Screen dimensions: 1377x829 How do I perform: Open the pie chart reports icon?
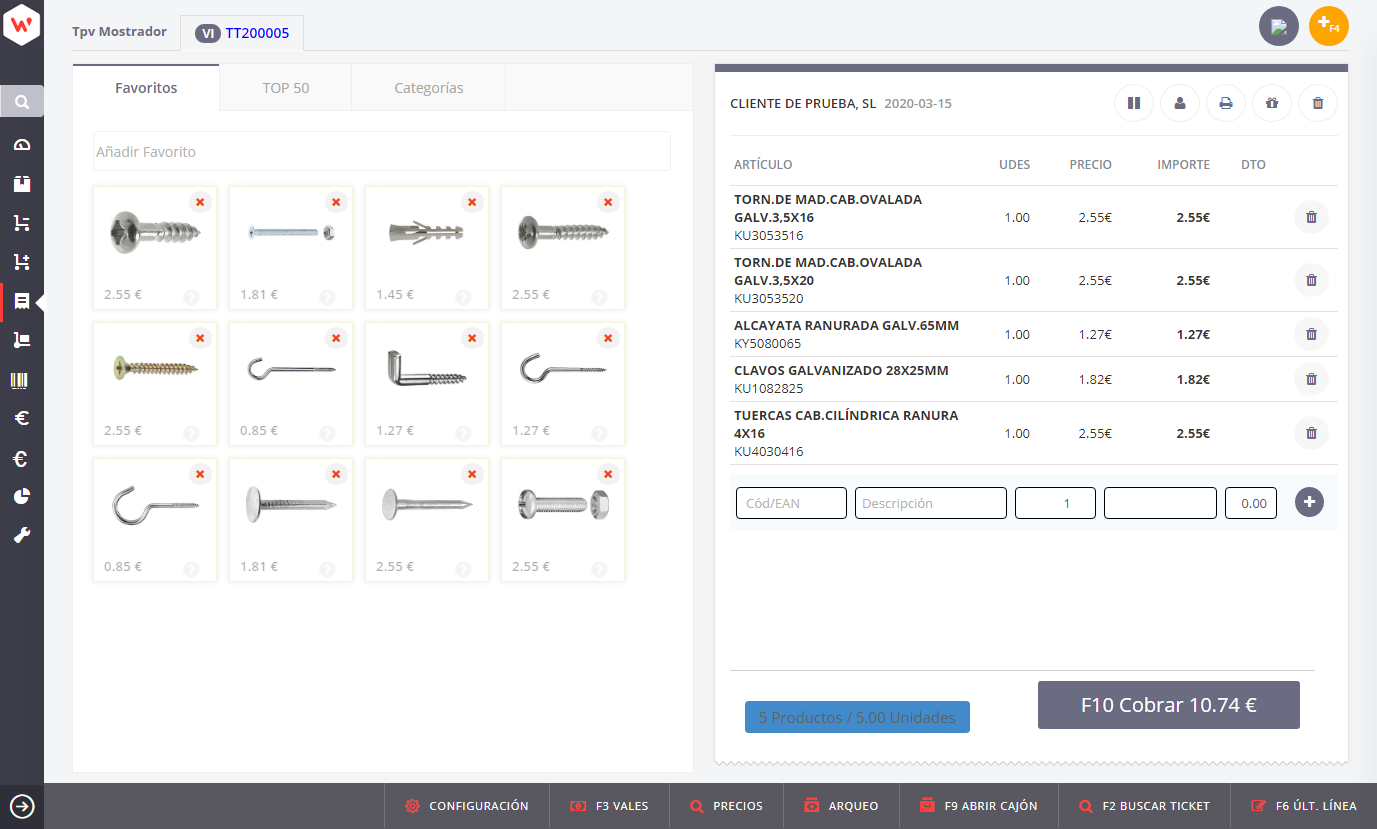(x=22, y=497)
